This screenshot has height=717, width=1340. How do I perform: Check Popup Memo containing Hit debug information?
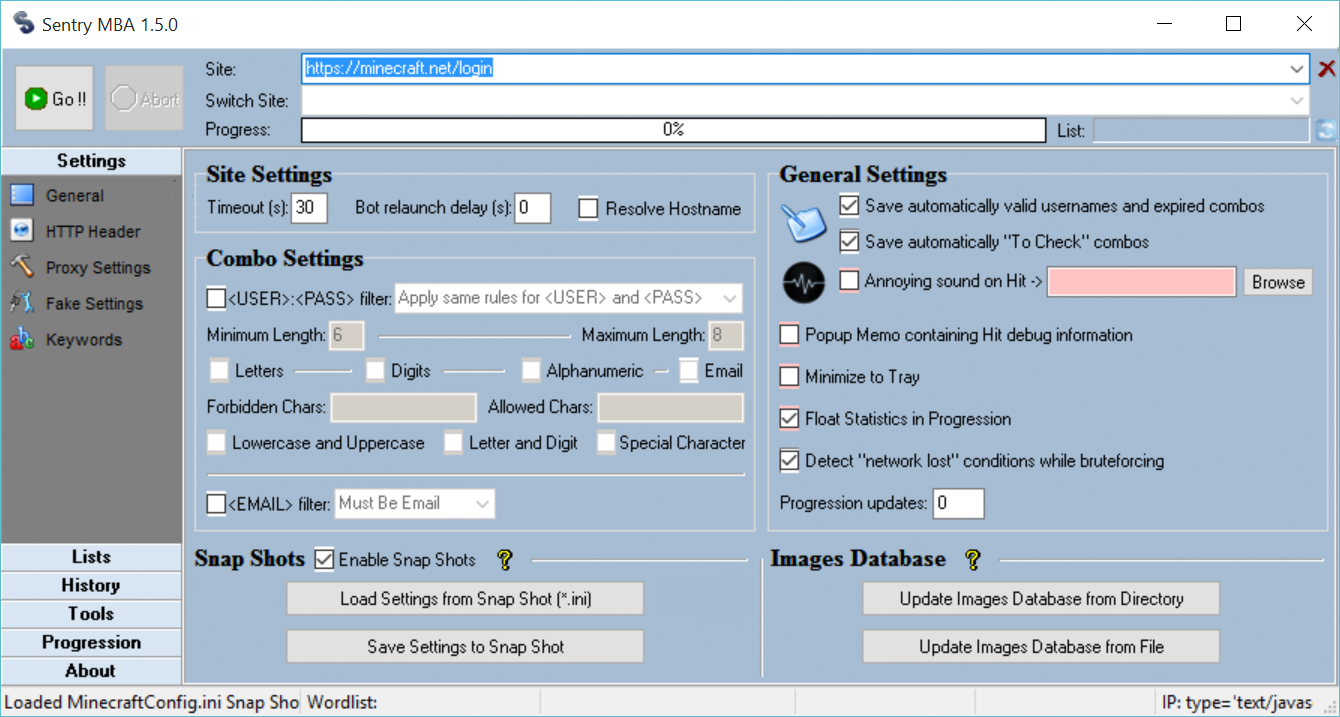pyautogui.click(x=789, y=335)
